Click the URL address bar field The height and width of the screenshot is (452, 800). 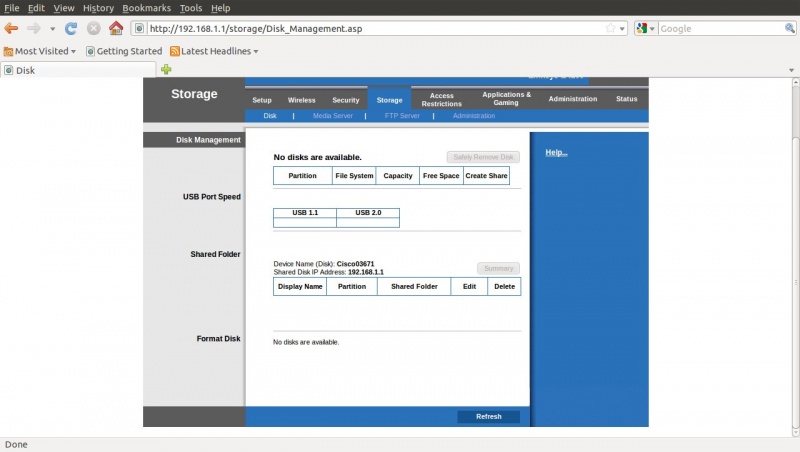click(370, 29)
